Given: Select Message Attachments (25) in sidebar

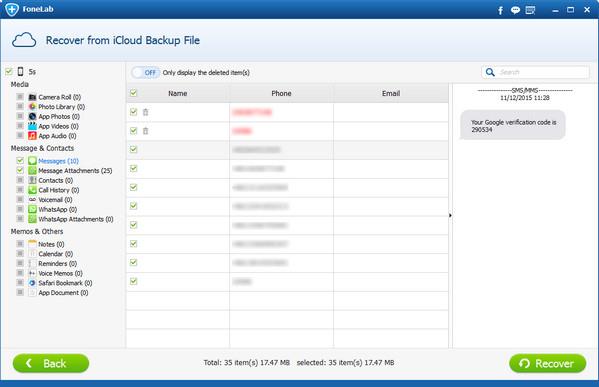Looking at the screenshot, I should pos(75,171).
